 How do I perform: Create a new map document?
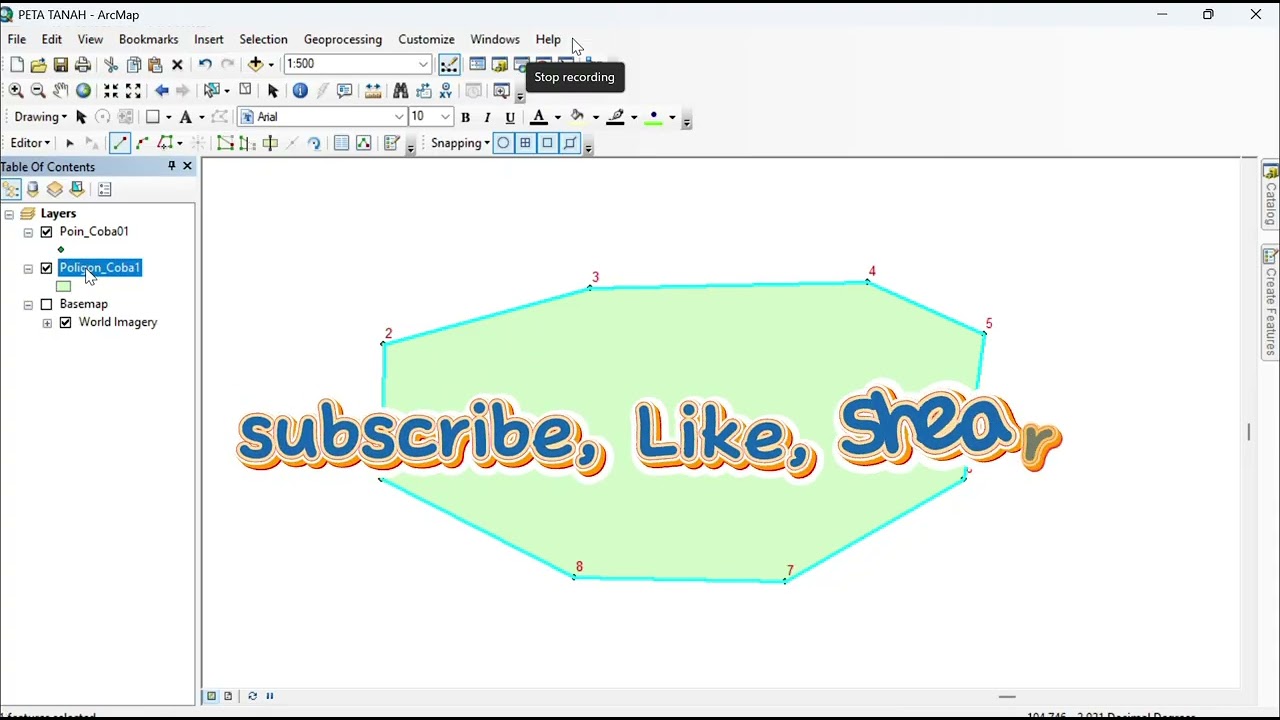point(17,65)
